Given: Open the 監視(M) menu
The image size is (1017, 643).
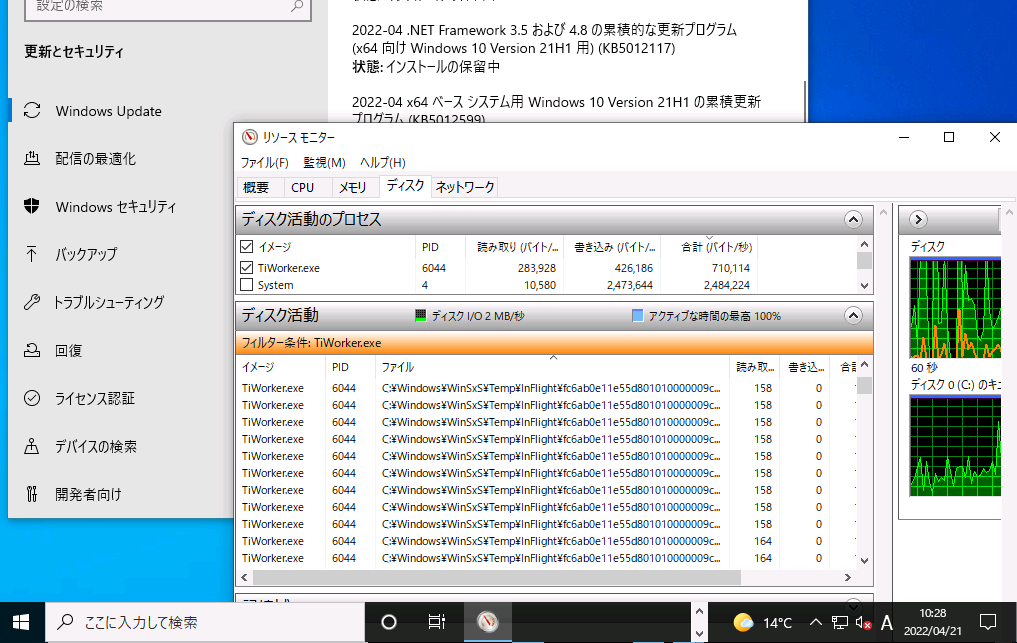Looking at the screenshot, I should pyautogui.click(x=324, y=163).
